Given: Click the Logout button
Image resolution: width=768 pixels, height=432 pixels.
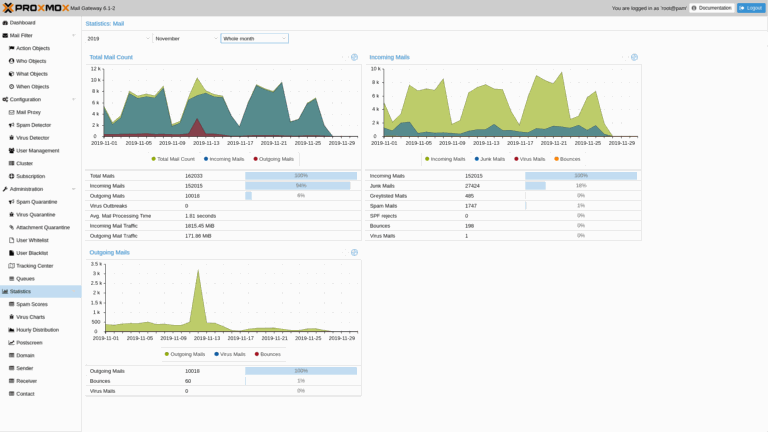Looking at the screenshot, I should point(750,8).
